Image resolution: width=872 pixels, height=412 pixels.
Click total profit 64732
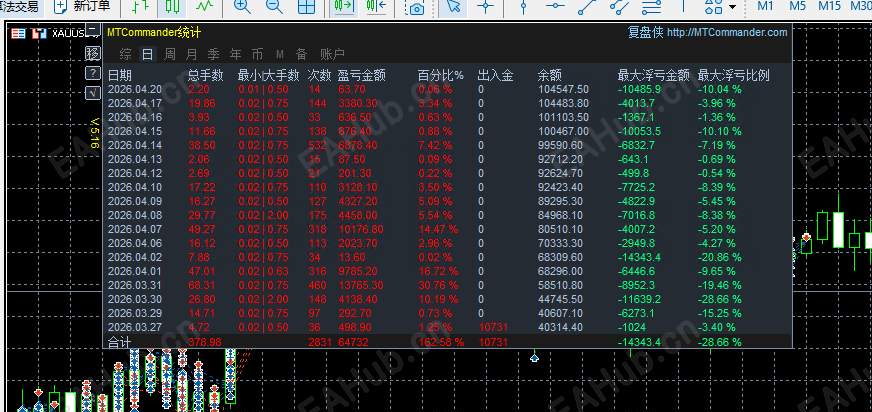[x=353, y=342]
